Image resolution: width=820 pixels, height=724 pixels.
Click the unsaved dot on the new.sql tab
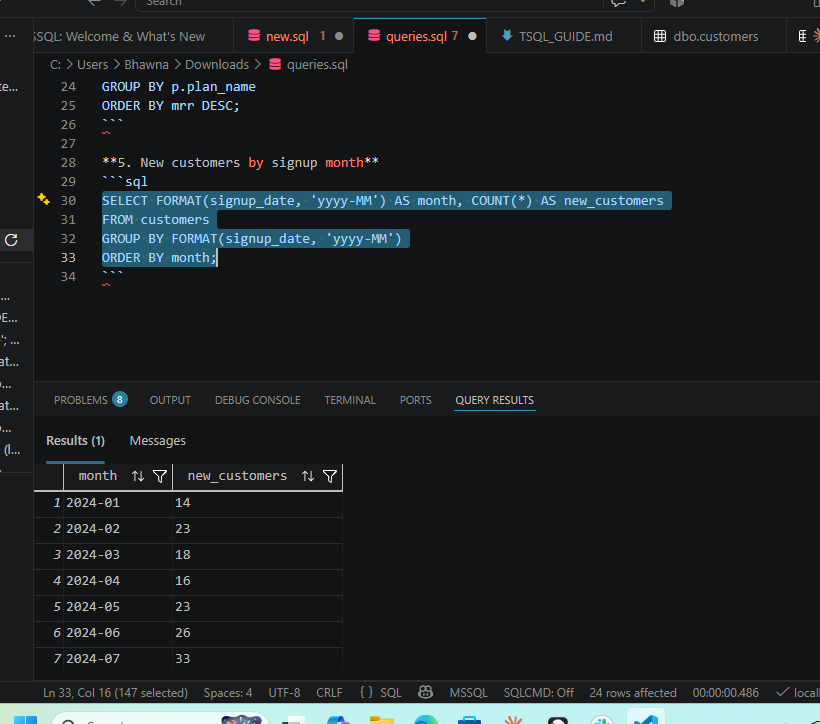[x=339, y=36]
